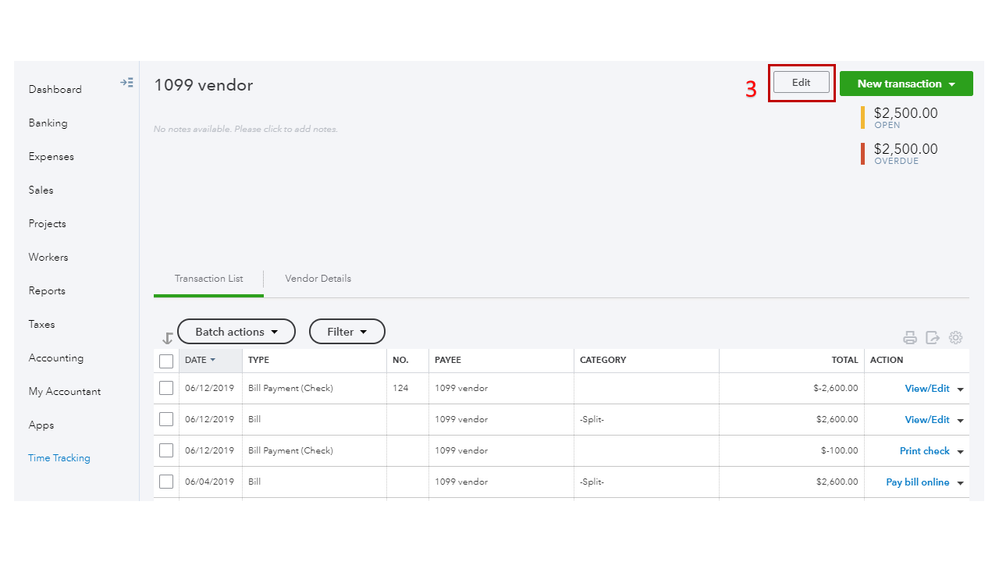Click the export list icon
The width and height of the screenshot is (999, 562).
pyautogui.click(x=932, y=338)
